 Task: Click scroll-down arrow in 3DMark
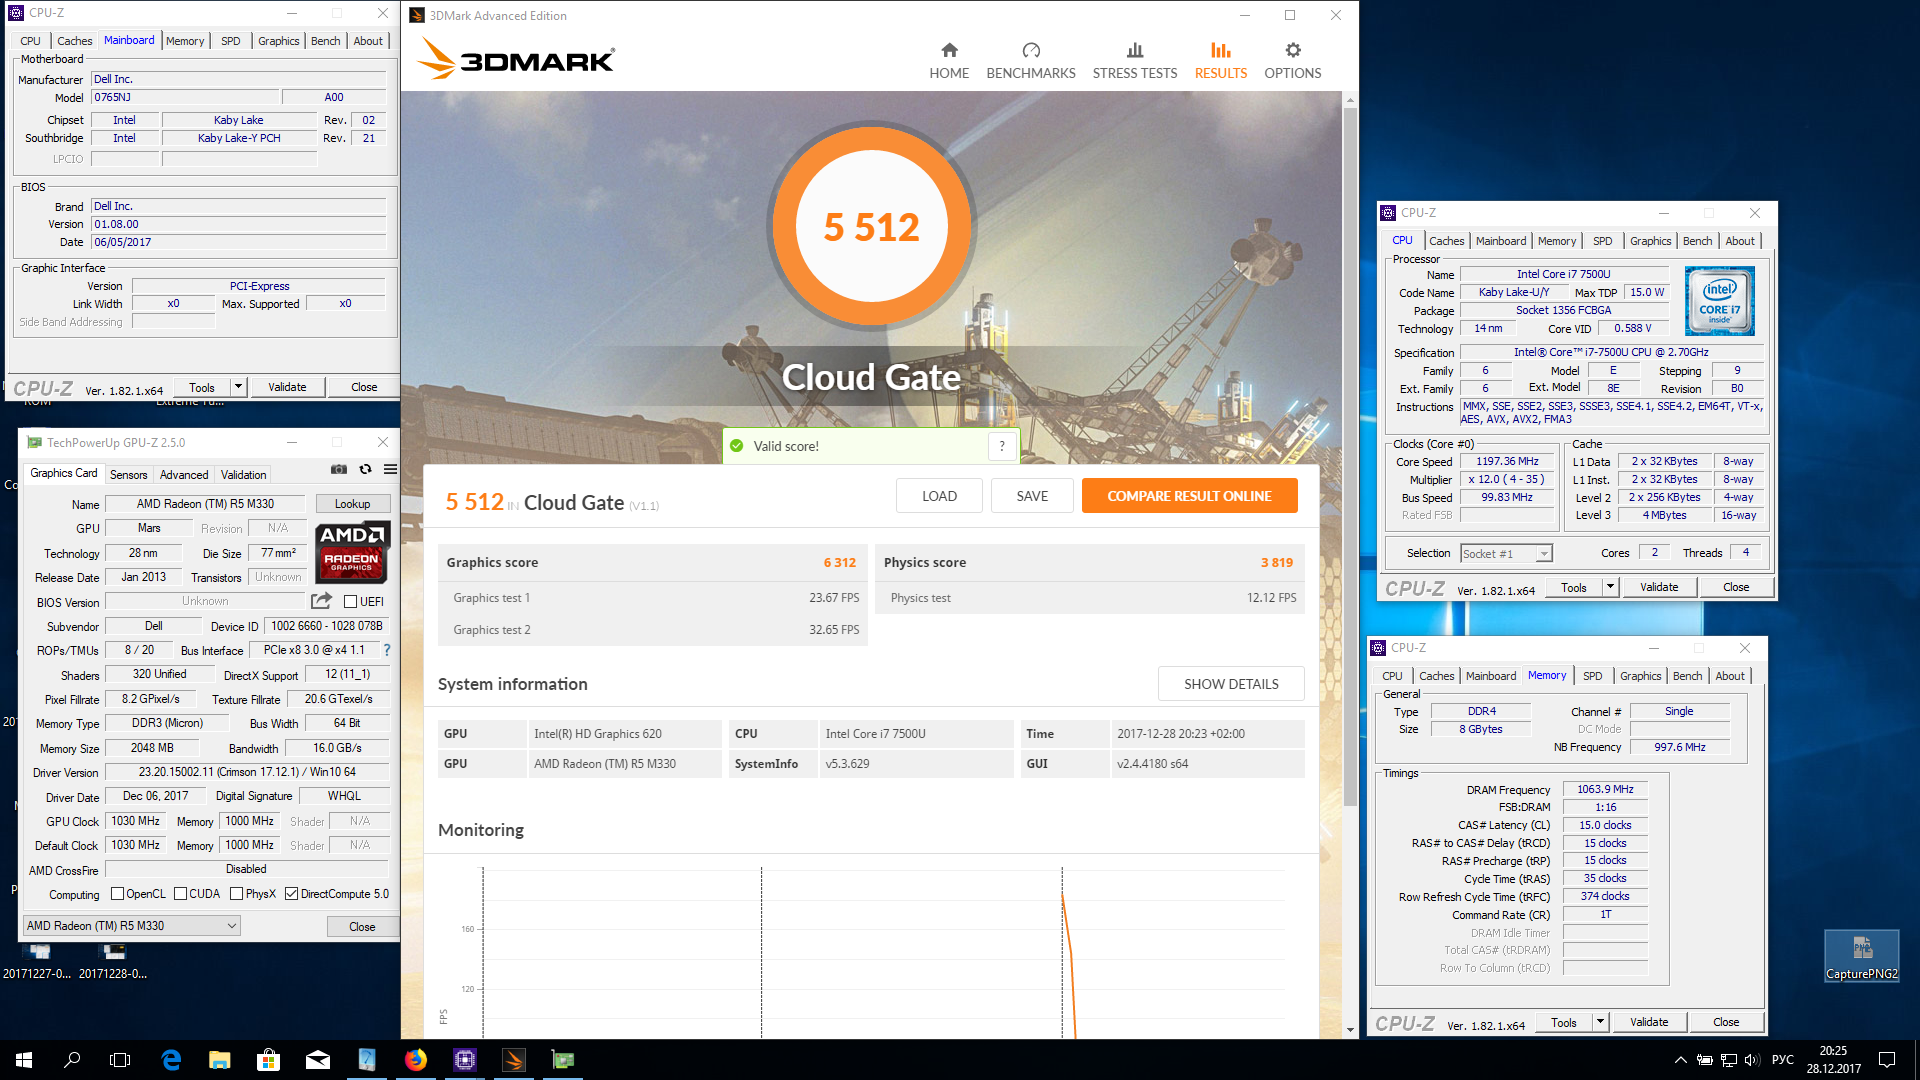[1350, 1030]
